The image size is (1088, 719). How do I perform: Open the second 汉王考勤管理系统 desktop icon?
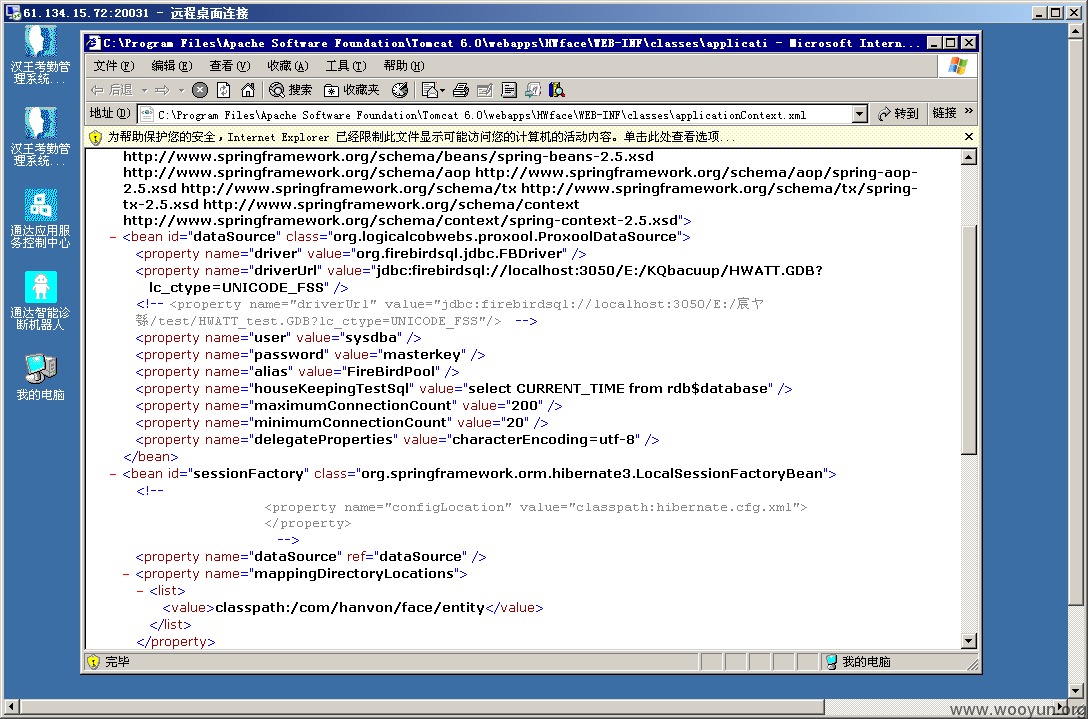[x=41, y=136]
